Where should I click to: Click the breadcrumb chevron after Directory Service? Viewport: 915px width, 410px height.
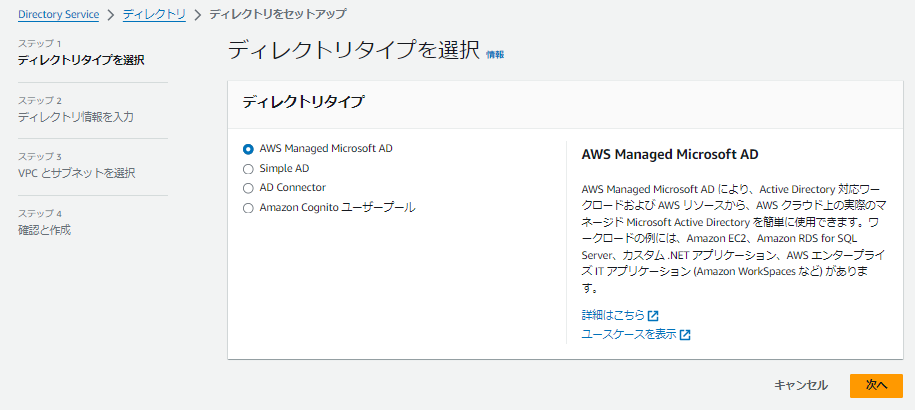(111, 15)
